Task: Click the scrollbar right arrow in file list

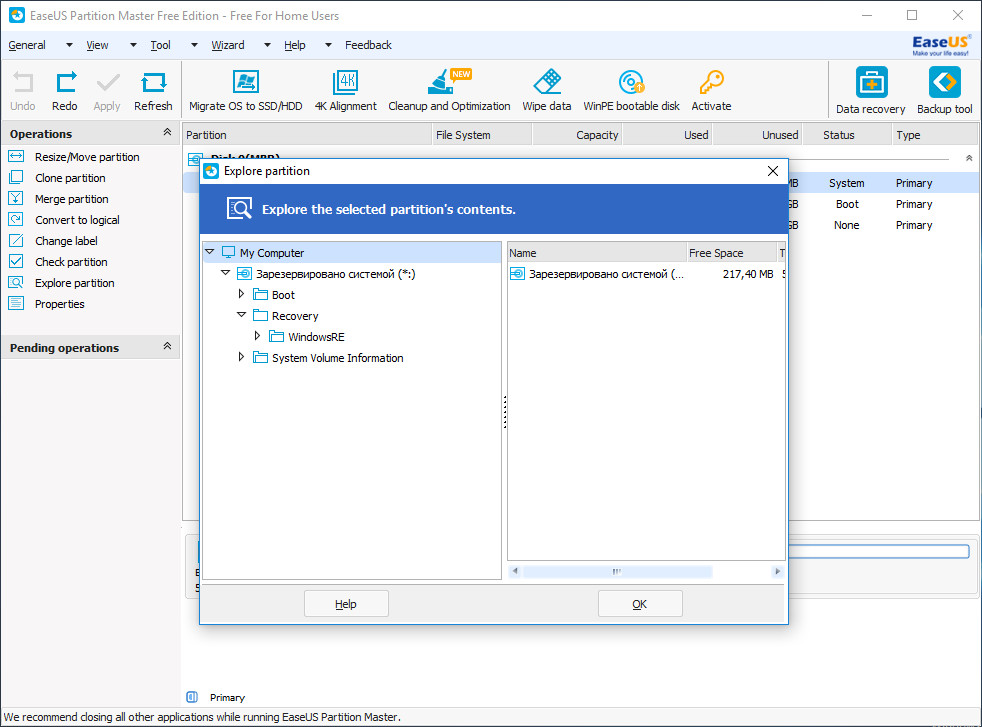Action: [777, 571]
